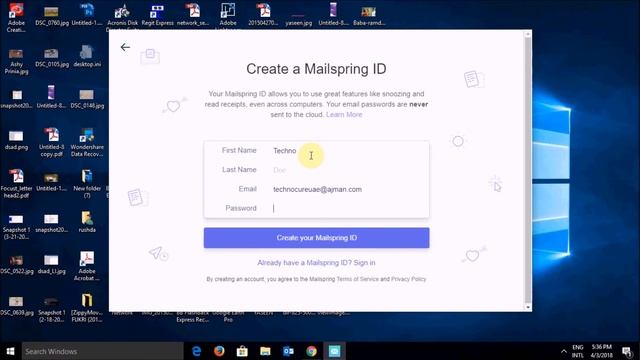640x360 pixels.
Task: Select the rushda desktop icon
Action: click(87, 222)
